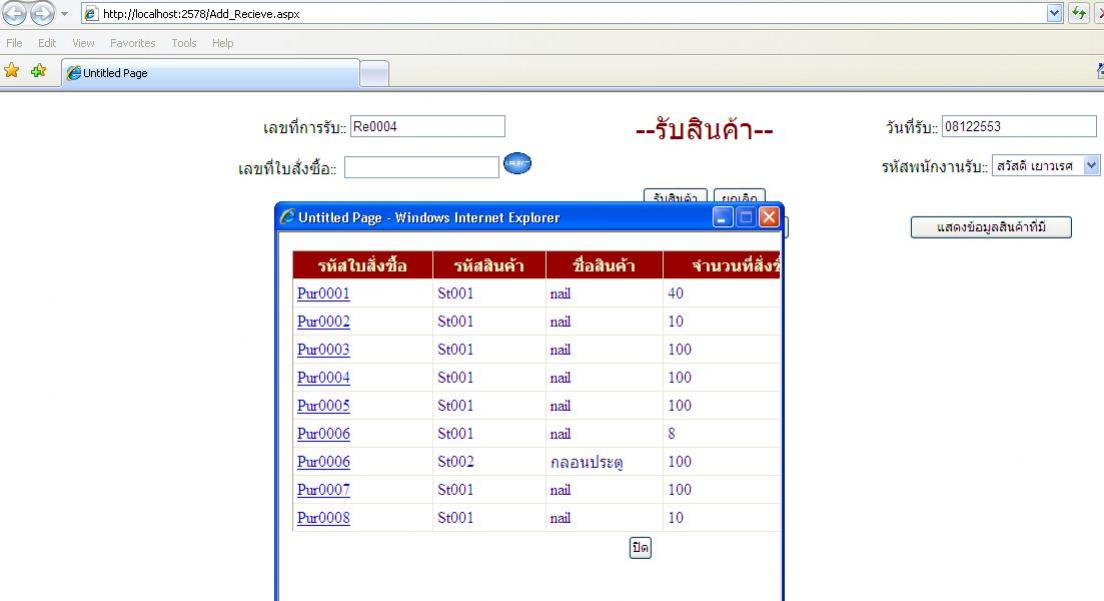Viewport: 1104px width, 601px height.
Task: Click the blue round search button
Action: [518, 163]
